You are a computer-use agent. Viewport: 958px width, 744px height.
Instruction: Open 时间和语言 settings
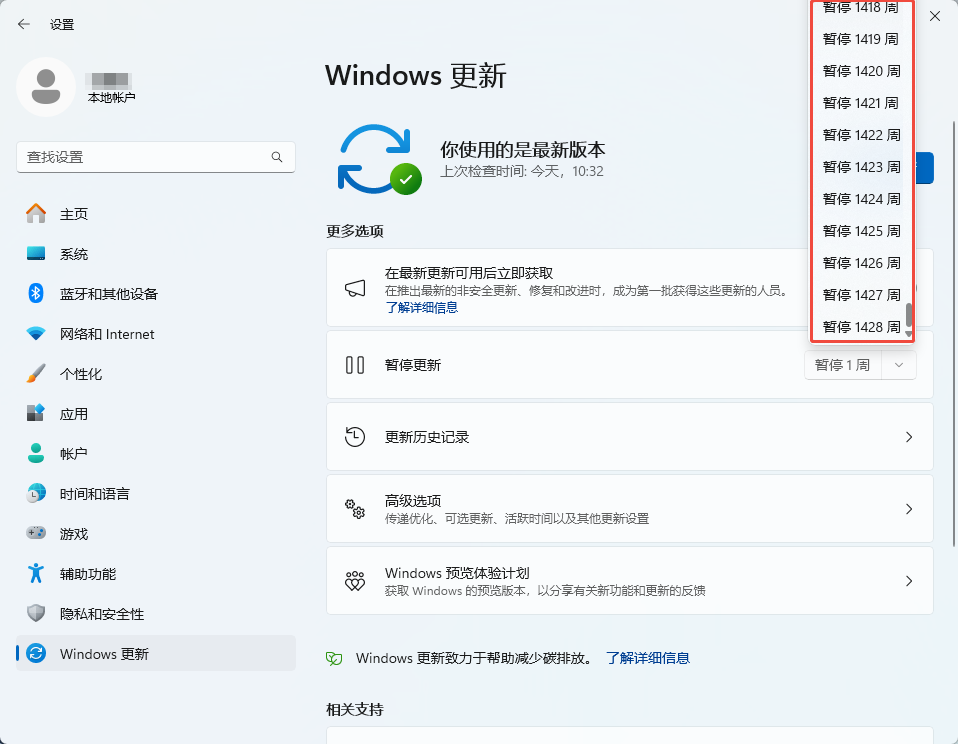tap(156, 494)
